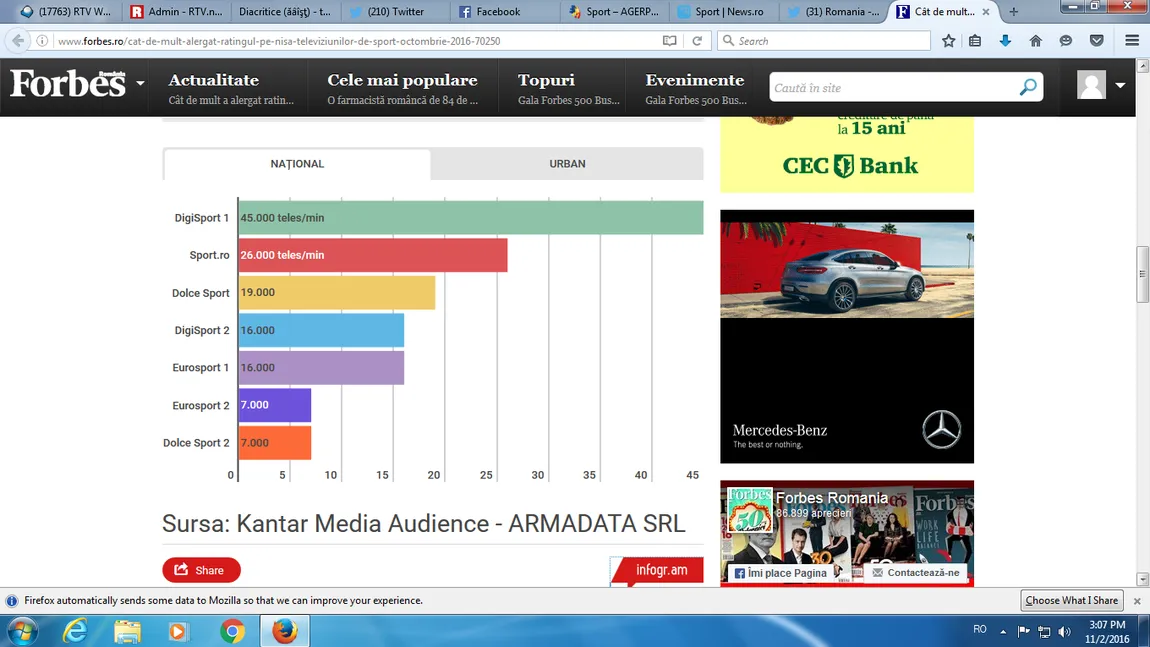Bookmark this page with the star icon
This screenshot has width=1150, height=647.
pos(948,41)
